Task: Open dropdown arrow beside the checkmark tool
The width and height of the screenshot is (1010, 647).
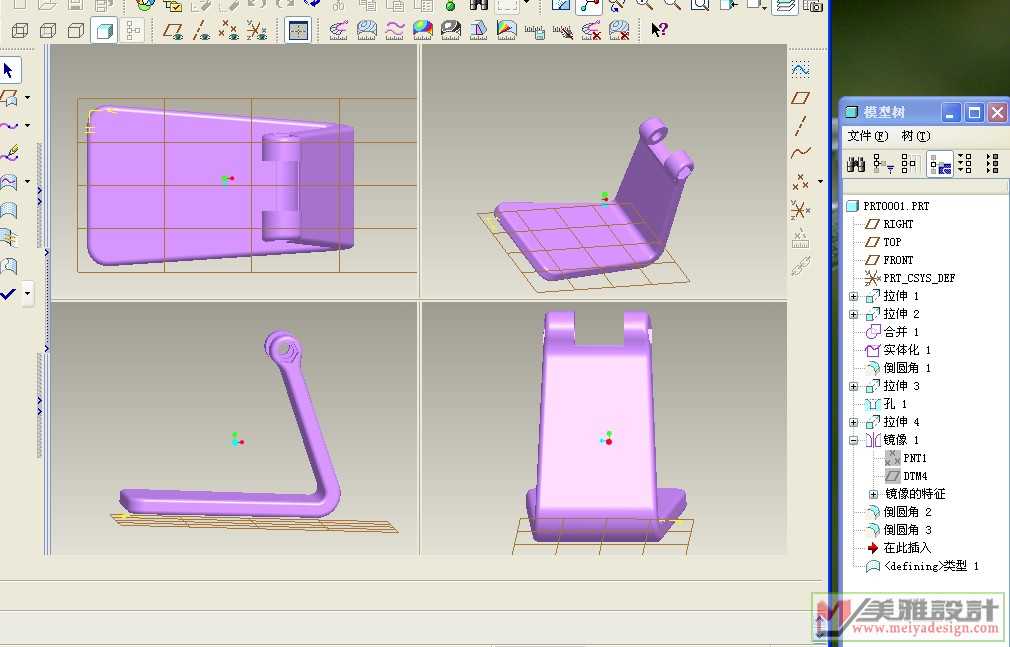Action: 27,293
